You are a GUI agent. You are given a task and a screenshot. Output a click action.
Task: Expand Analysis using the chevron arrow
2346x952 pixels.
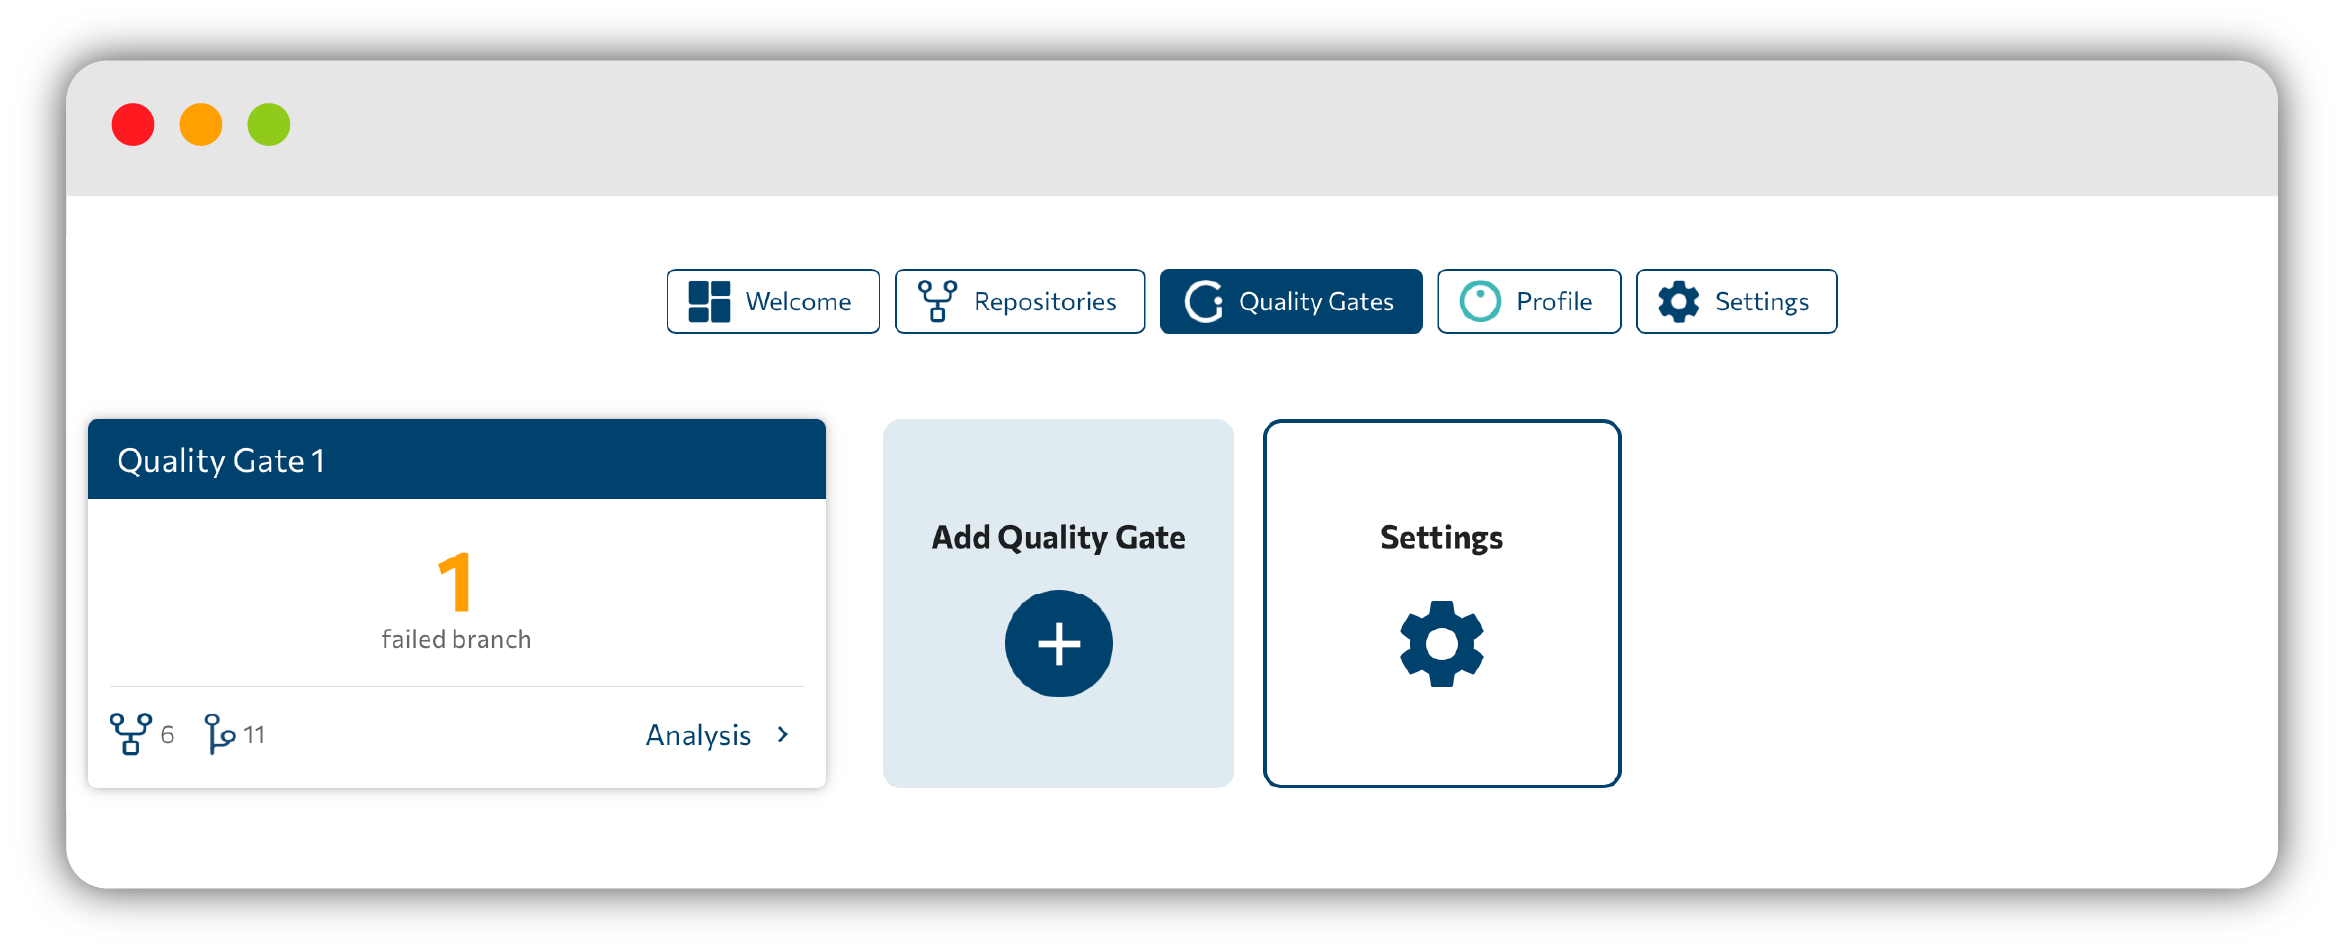pos(783,735)
